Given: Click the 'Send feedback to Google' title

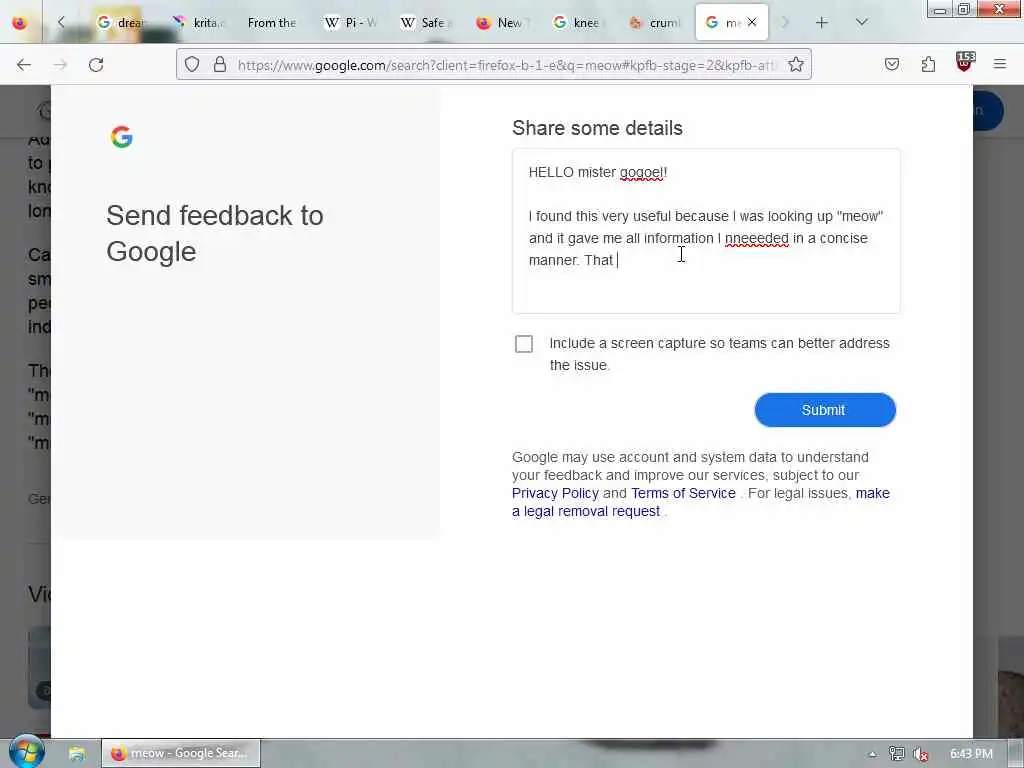Looking at the screenshot, I should click(x=215, y=233).
